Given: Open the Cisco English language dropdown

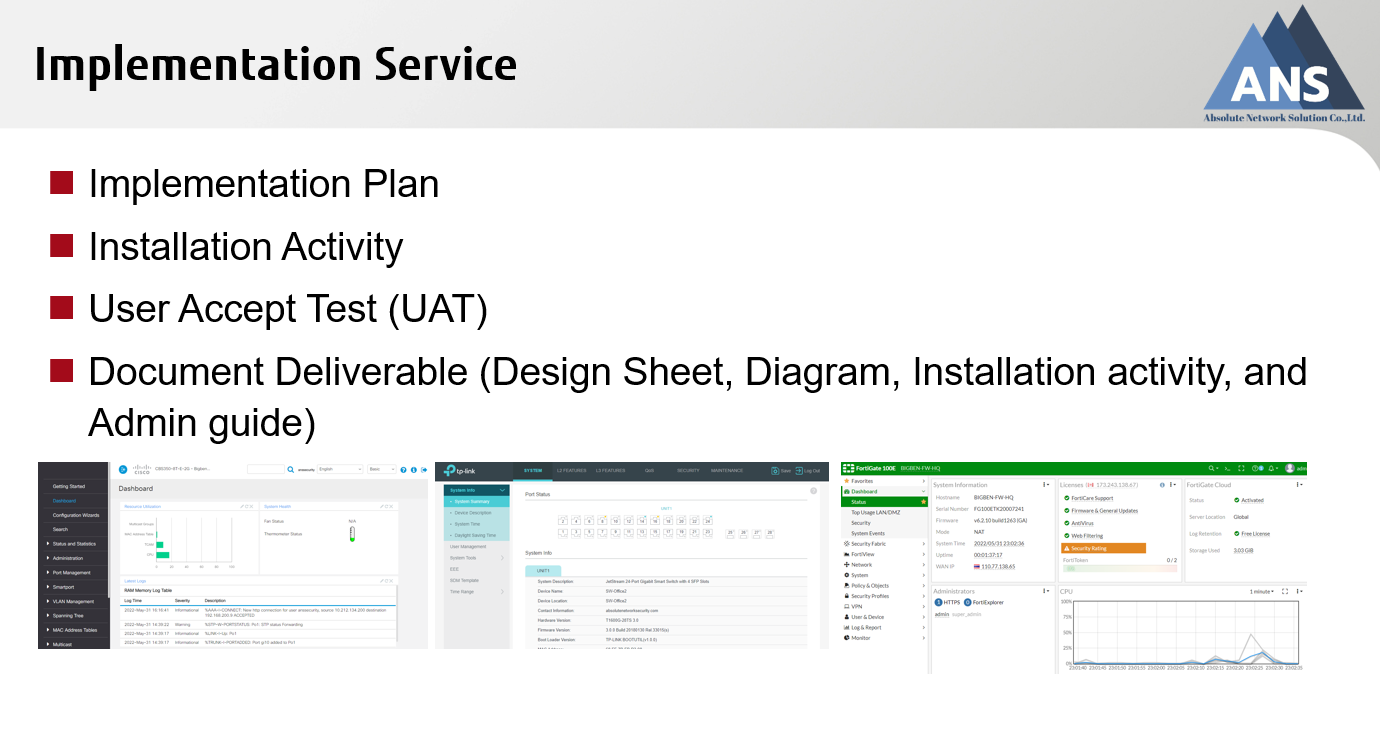Looking at the screenshot, I should pos(340,469).
